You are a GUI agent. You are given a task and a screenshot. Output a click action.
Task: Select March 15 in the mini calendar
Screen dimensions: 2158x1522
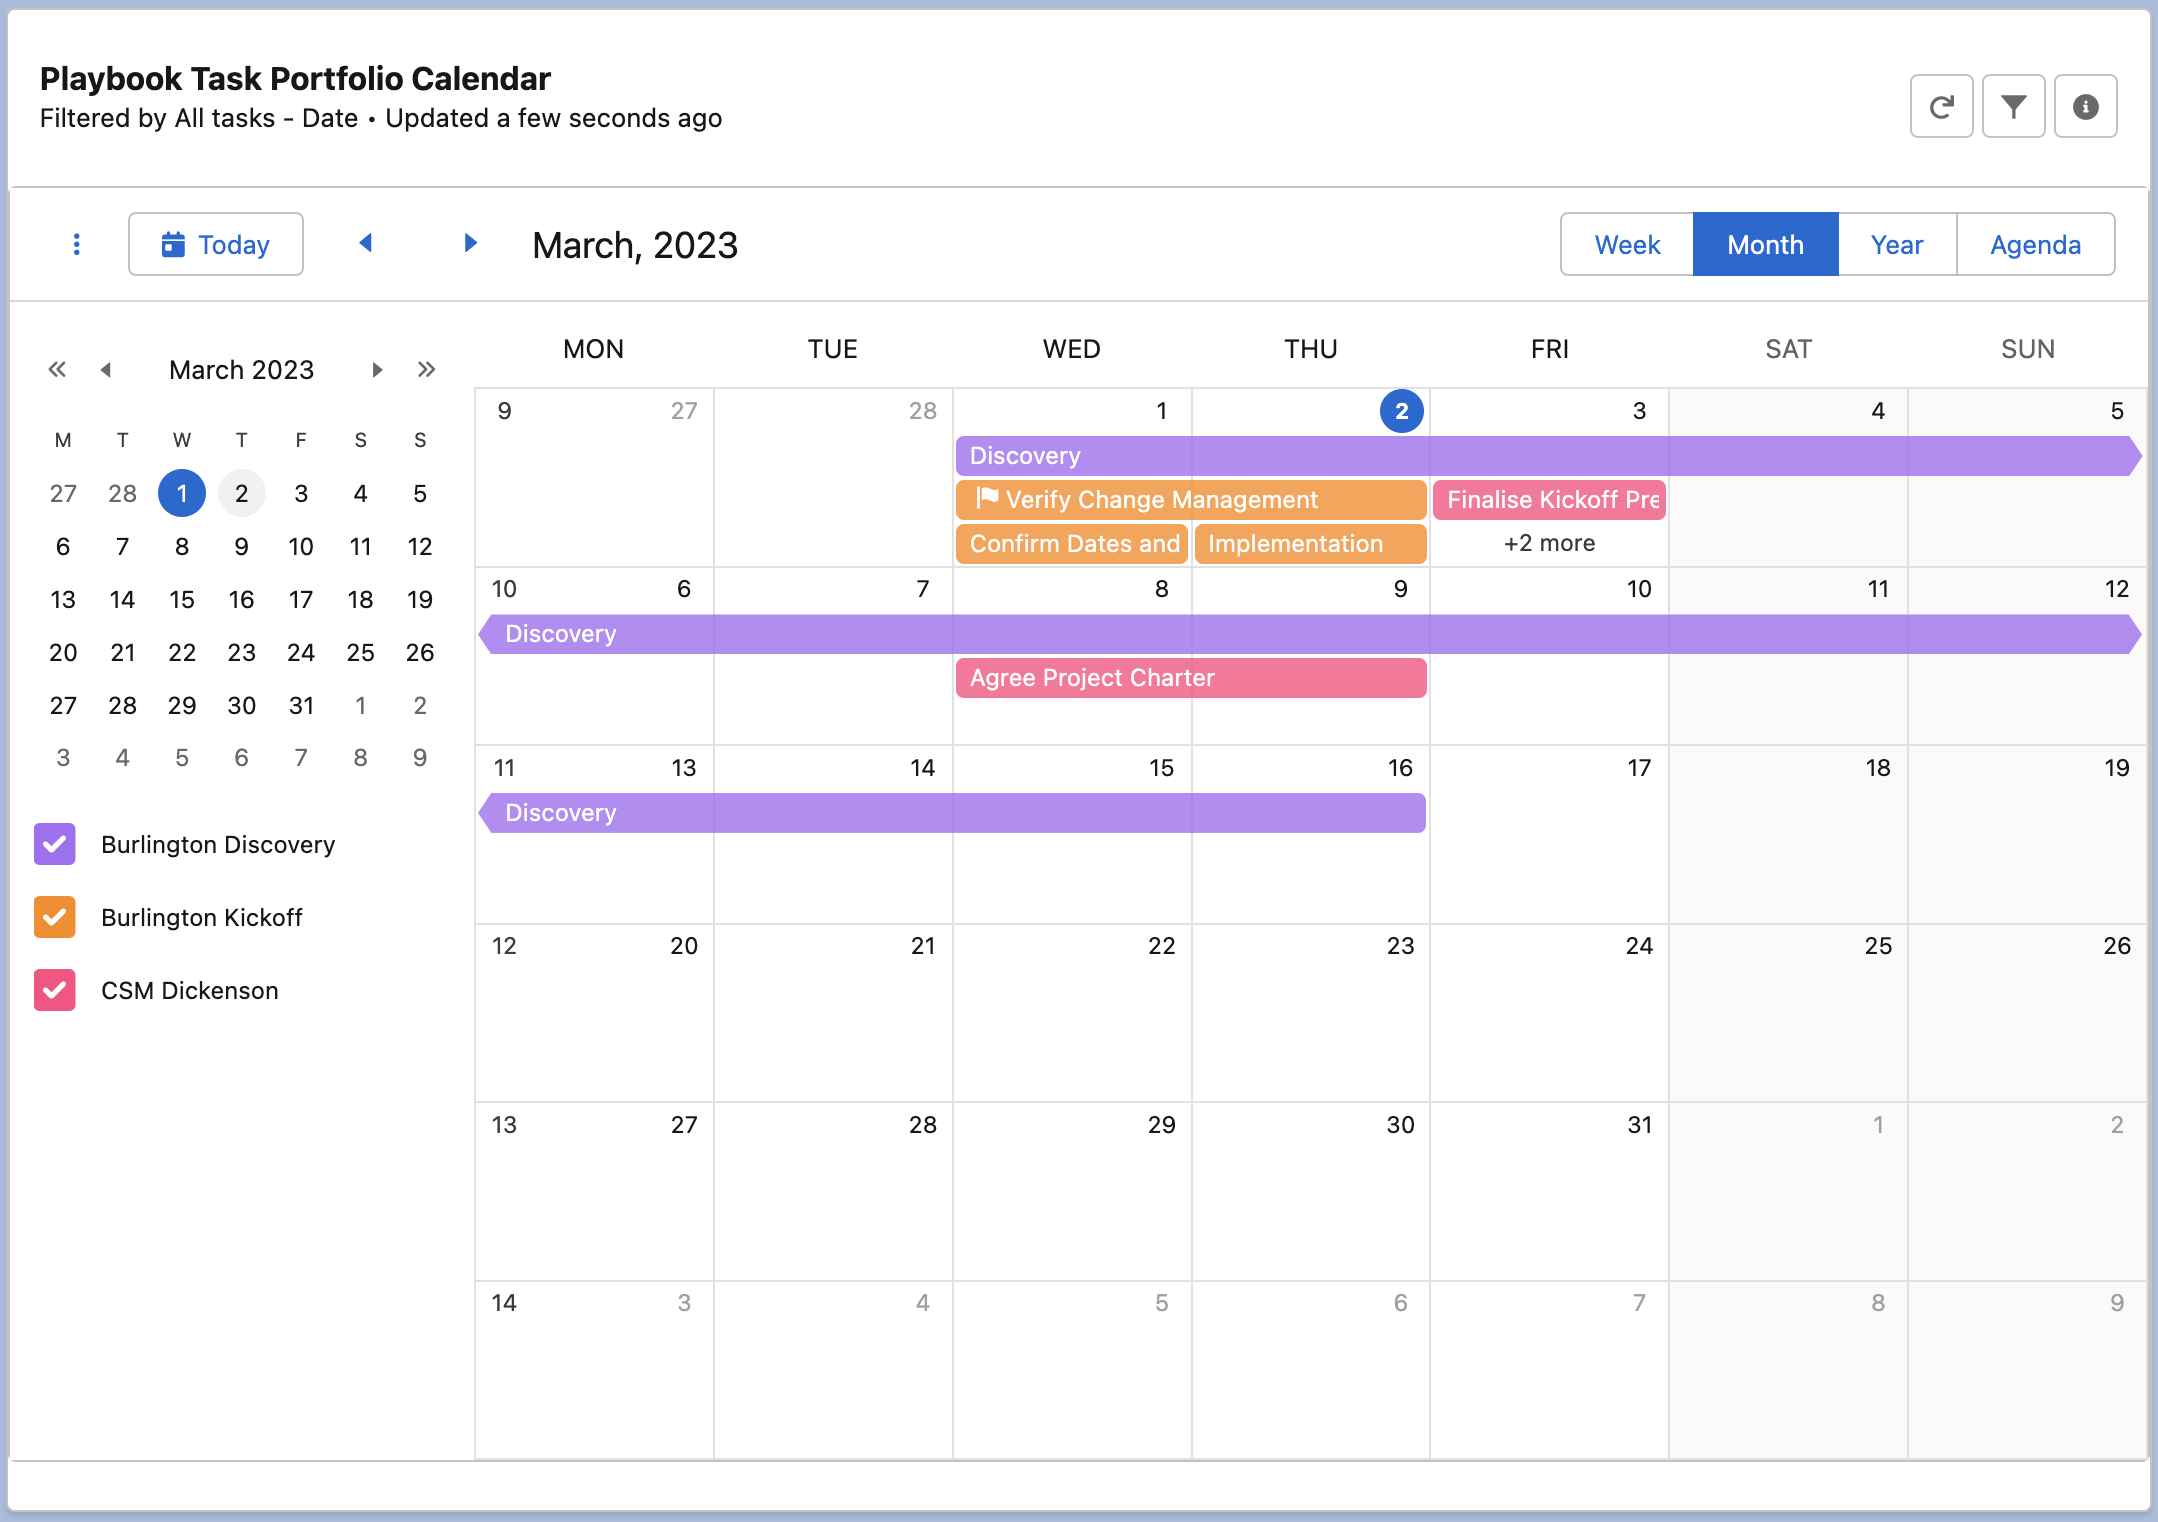pyautogui.click(x=182, y=599)
